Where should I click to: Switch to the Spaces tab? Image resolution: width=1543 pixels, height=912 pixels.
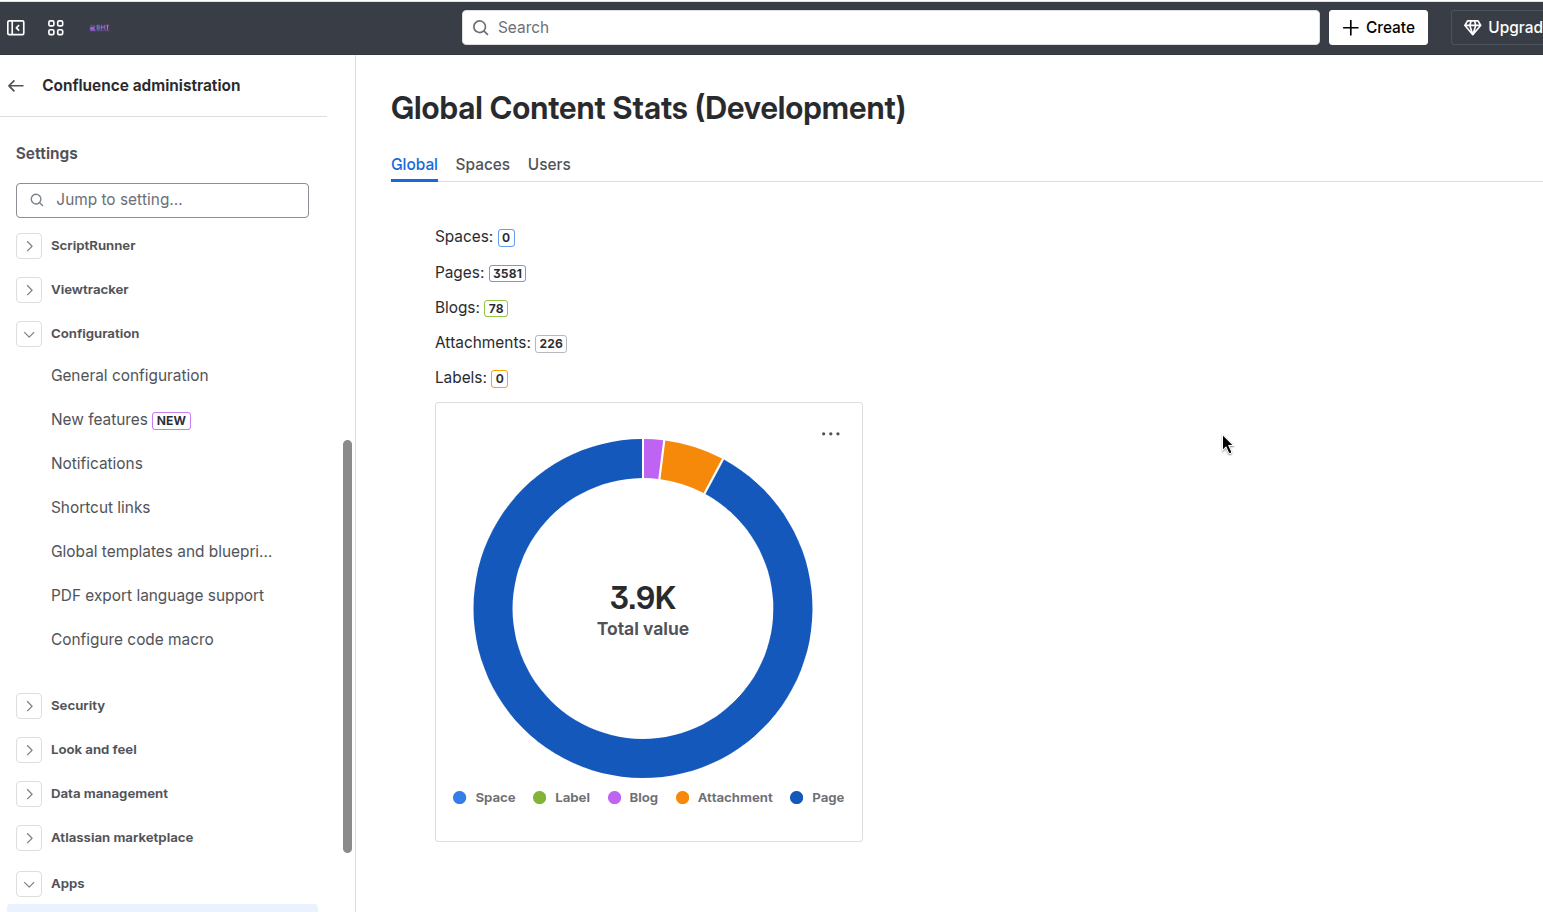tap(482, 165)
